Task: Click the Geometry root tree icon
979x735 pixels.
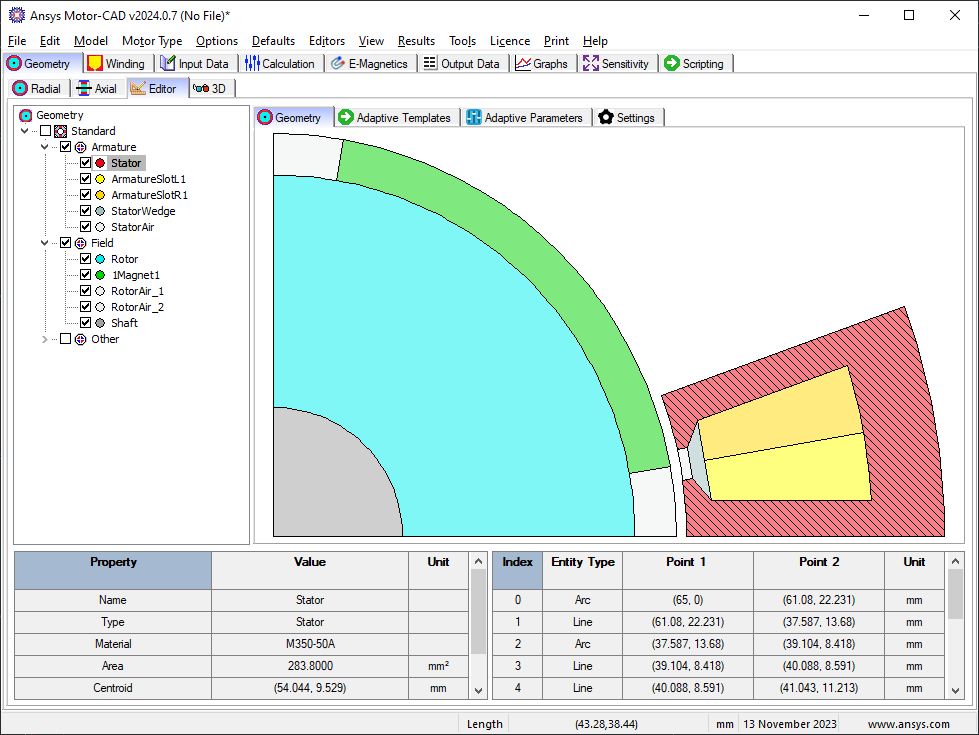Action: point(26,116)
